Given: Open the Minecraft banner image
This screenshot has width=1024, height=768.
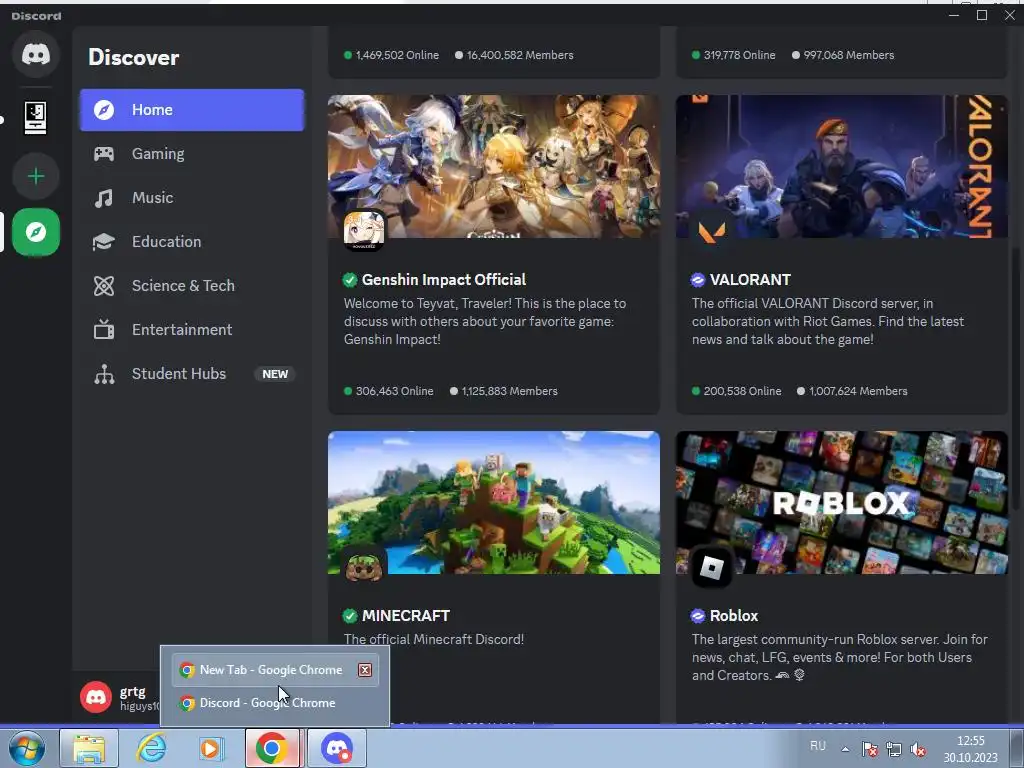Looking at the screenshot, I should tap(494, 502).
